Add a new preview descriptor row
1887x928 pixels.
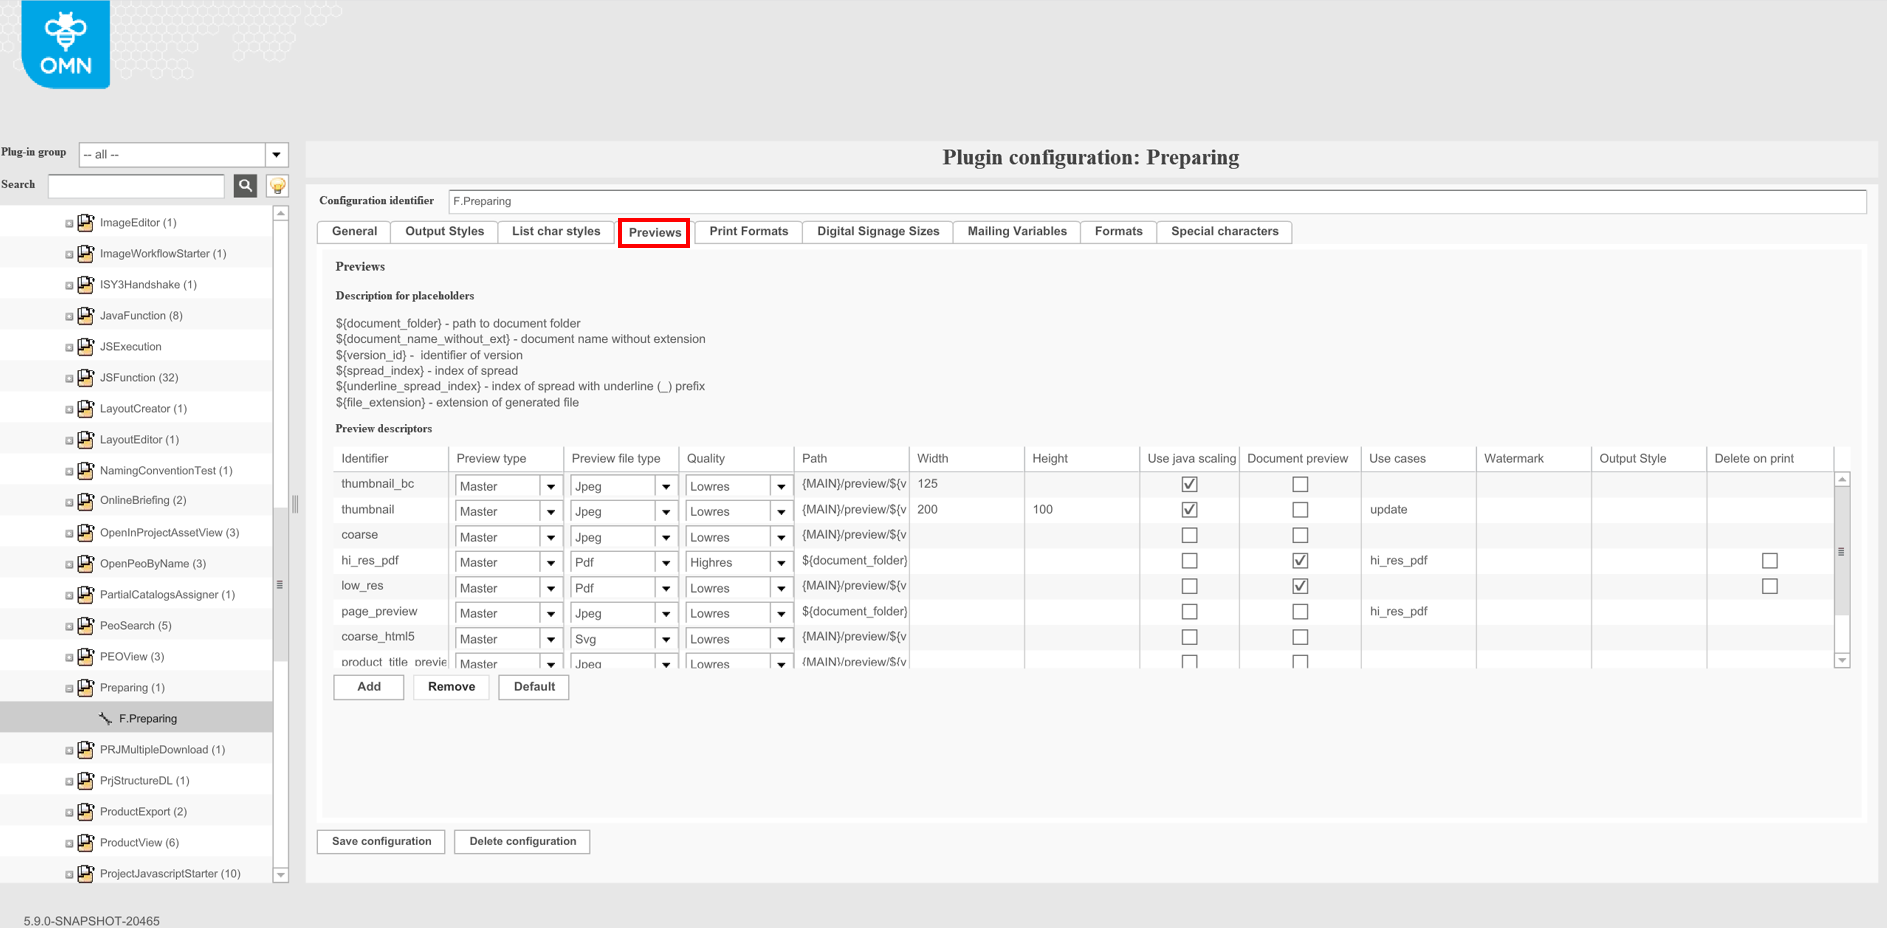pos(367,687)
